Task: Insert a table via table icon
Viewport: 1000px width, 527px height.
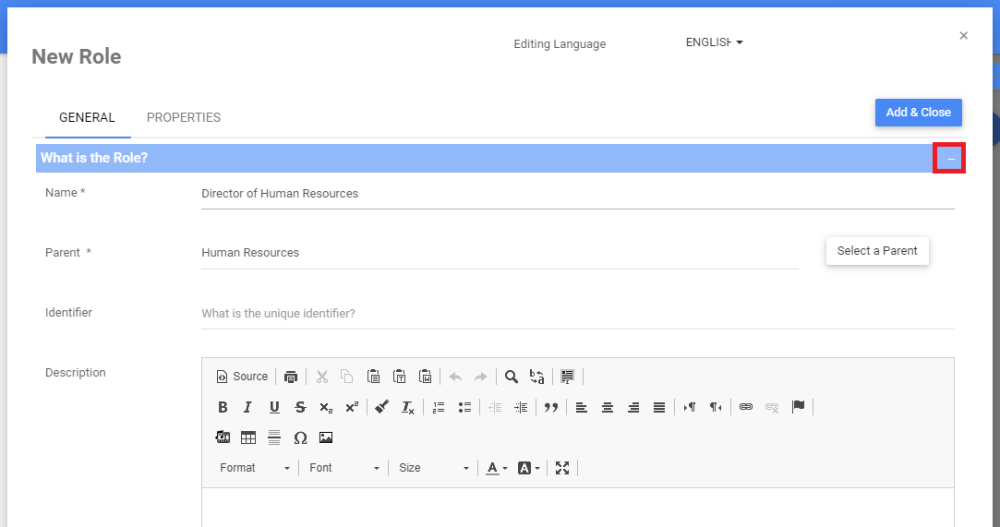Action: pos(248,437)
